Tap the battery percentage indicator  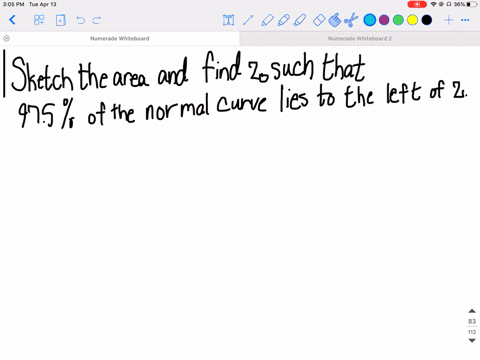coord(459,4)
